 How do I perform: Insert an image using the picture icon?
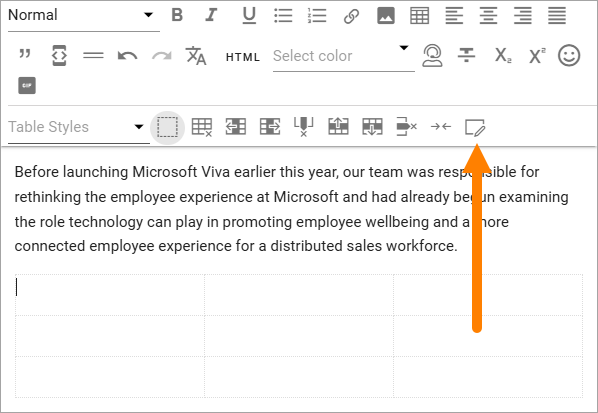(386, 16)
